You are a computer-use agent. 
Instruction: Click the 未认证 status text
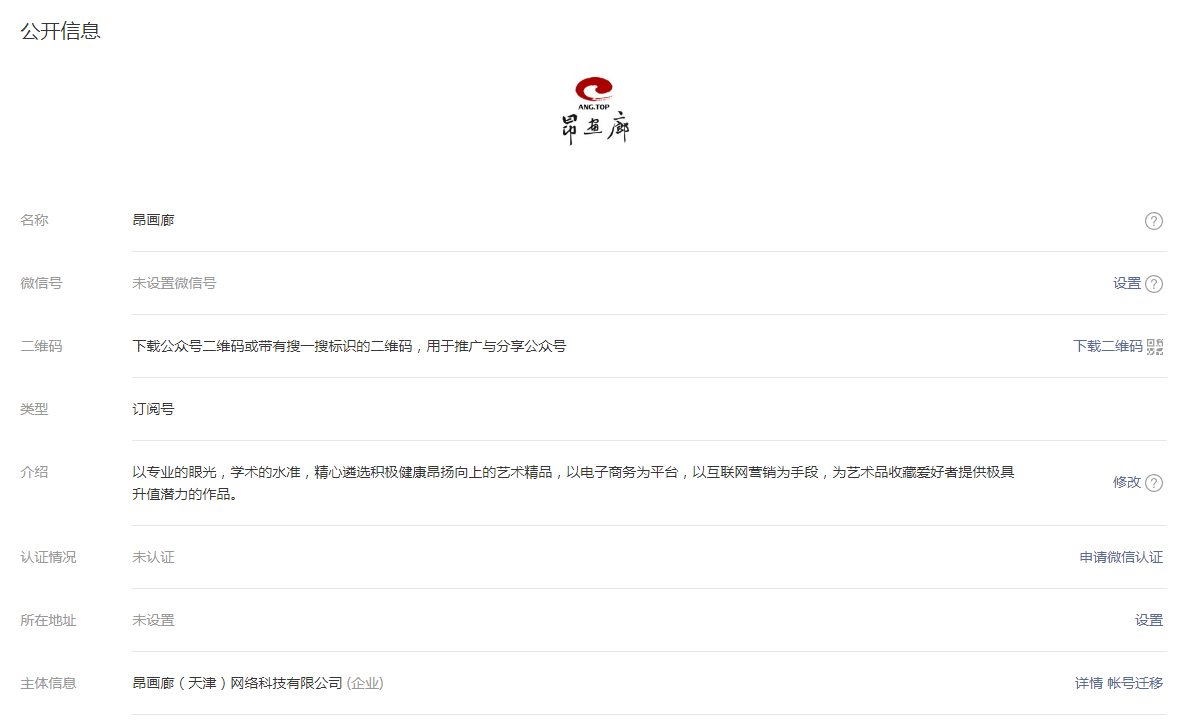coord(153,557)
